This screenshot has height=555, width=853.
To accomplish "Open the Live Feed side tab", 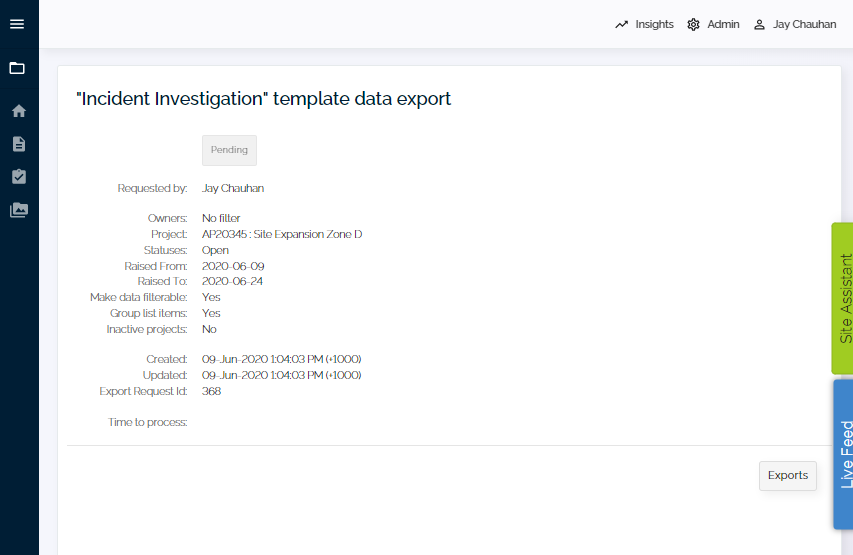I will (844, 454).
